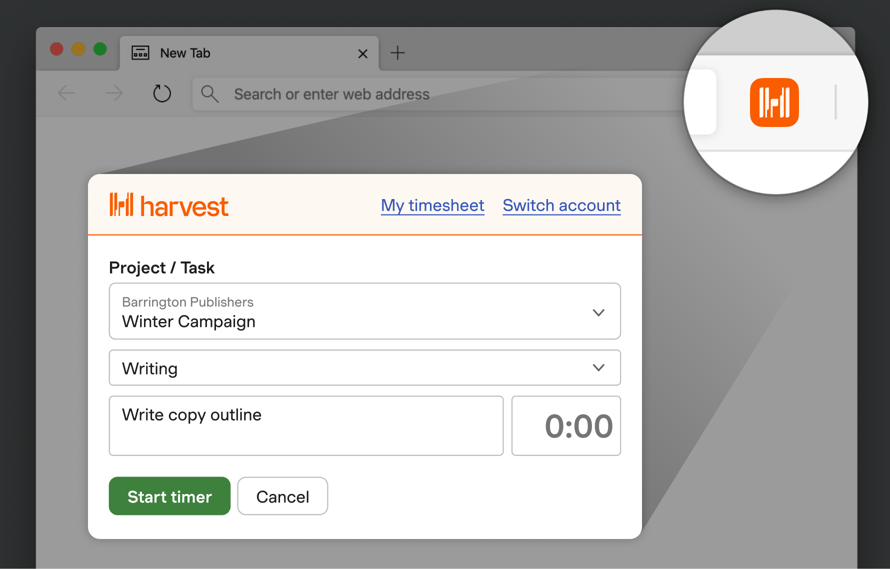
Task: Expand the Winter Campaign project dropdown
Action: pyautogui.click(x=364, y=311)
